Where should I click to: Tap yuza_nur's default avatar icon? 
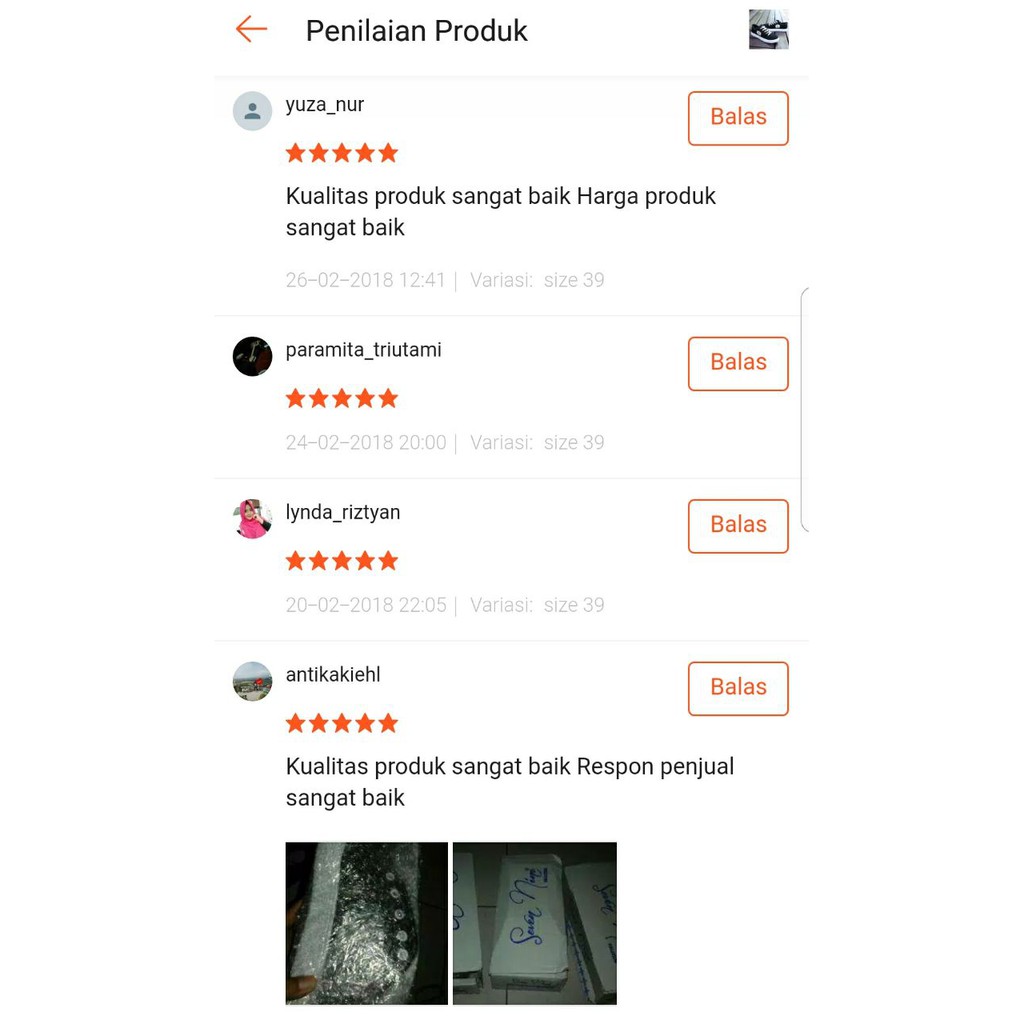(x=252, y=111)
